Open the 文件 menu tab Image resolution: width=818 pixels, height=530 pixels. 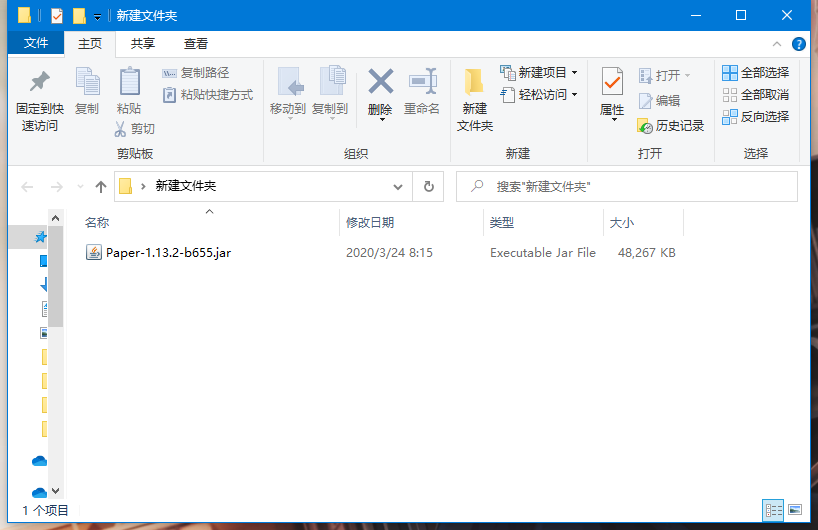click(36, 43)
